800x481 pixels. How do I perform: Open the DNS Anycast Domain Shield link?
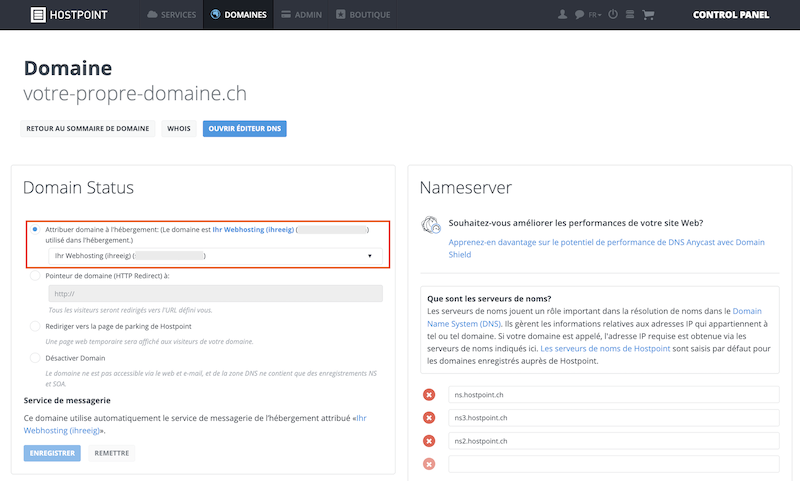[606, 248]
